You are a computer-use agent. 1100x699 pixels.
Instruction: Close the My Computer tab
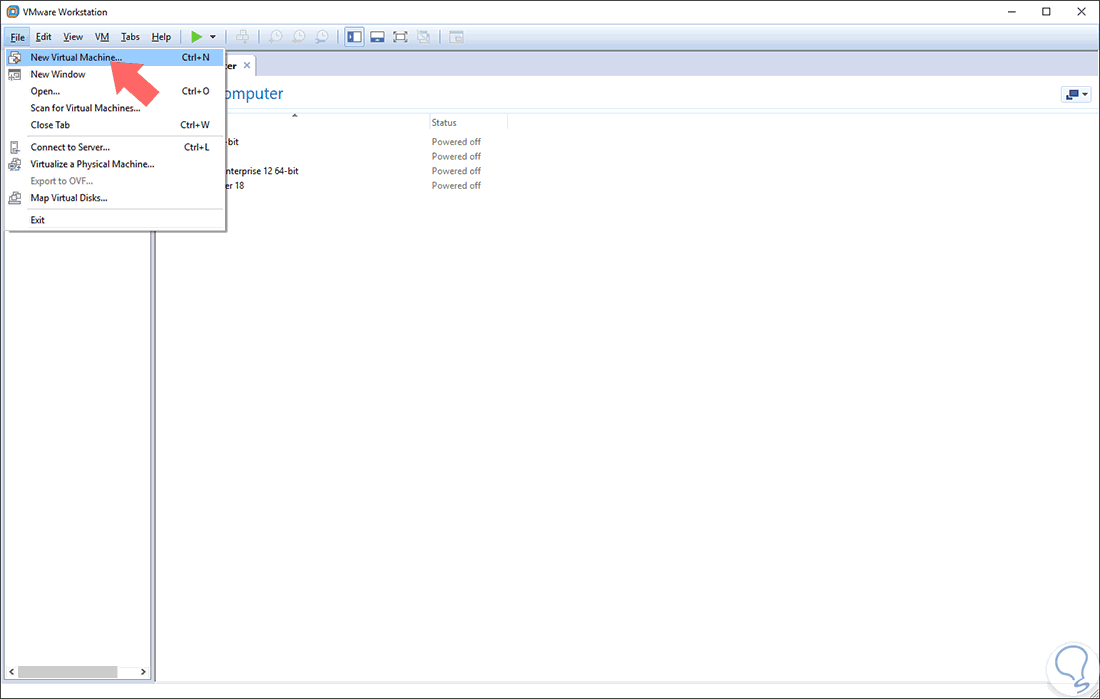(x=247, y=65)
